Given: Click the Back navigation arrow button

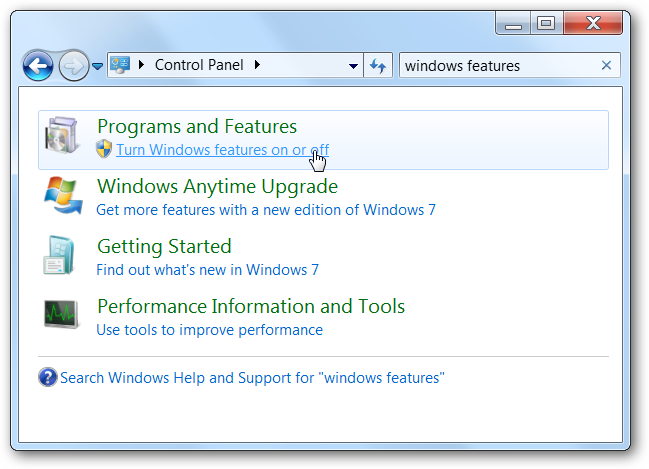Looking at the screenshot, I should click(38, 66).
